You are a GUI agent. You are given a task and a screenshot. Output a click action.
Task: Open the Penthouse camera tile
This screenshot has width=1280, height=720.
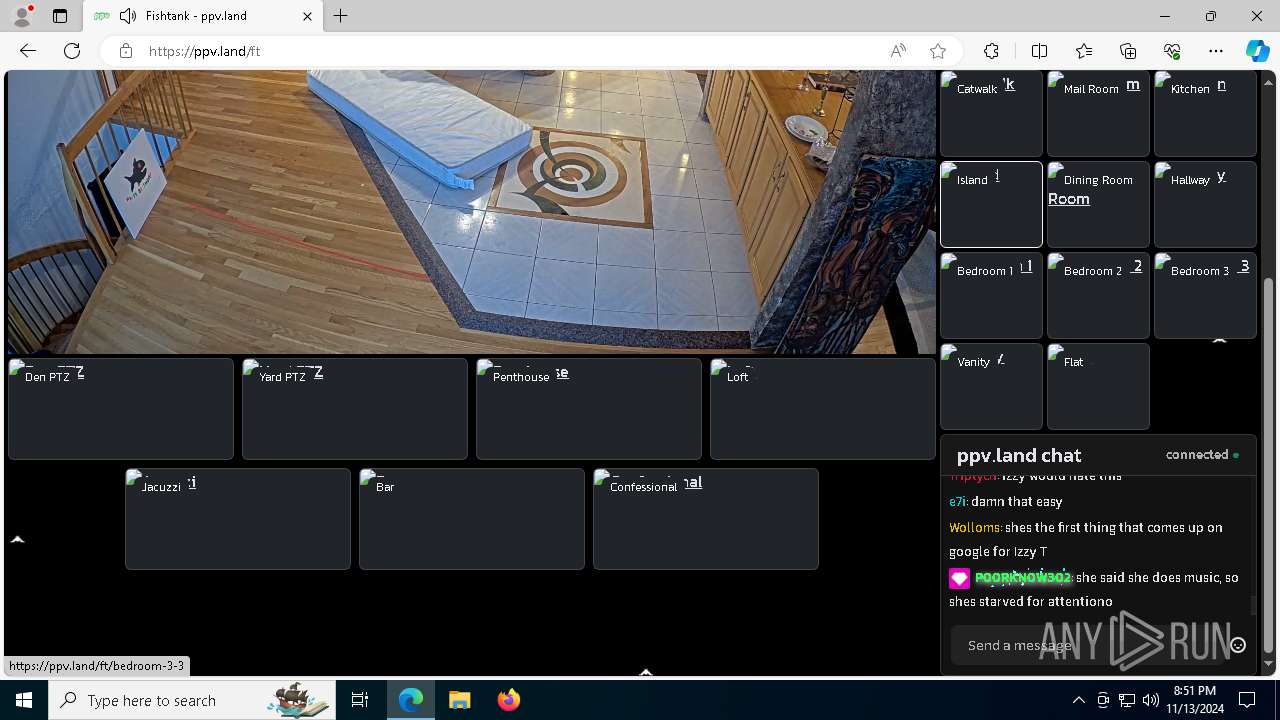[589, 409]
